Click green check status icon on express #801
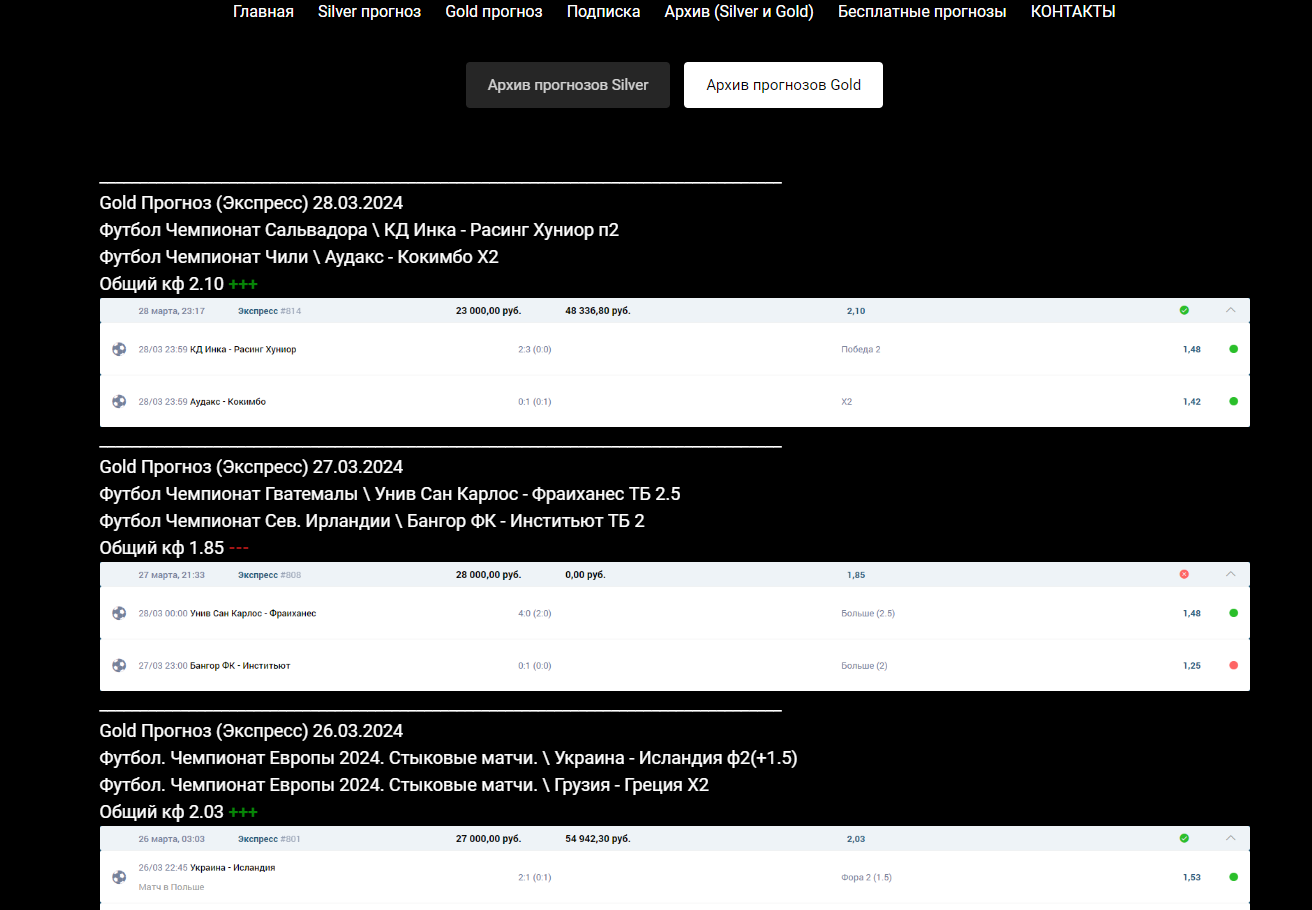 pyautogui.click(x=1184, y=838)
